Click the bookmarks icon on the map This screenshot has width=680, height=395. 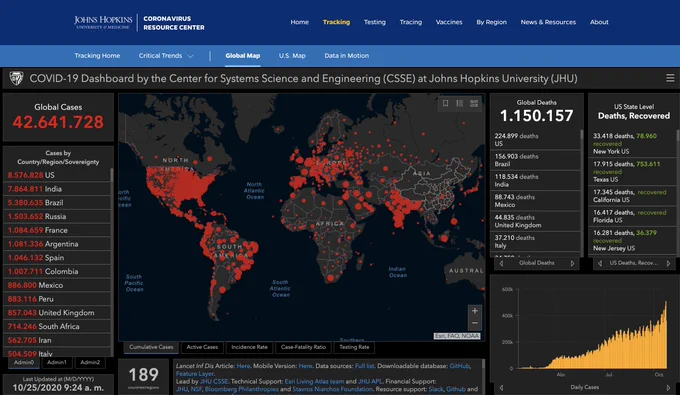[x=445, y=103]
